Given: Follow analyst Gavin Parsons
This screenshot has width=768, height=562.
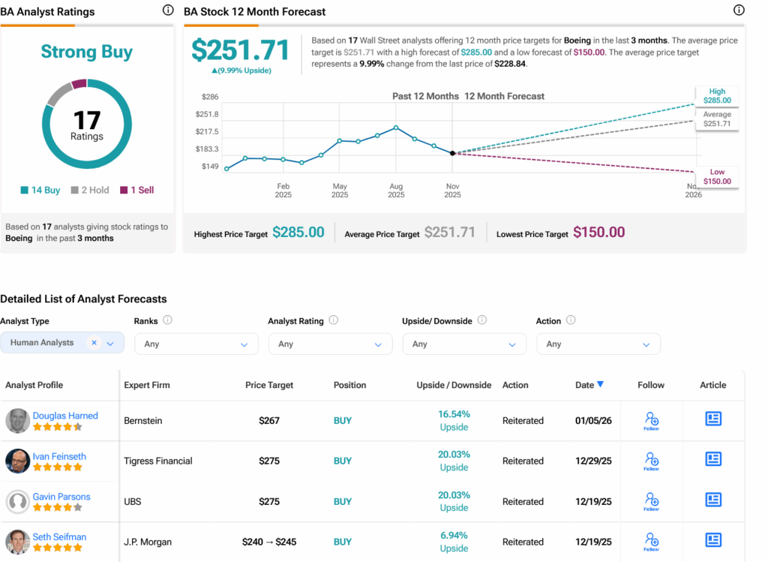Looking at the screenshot, I should (651, 501).
